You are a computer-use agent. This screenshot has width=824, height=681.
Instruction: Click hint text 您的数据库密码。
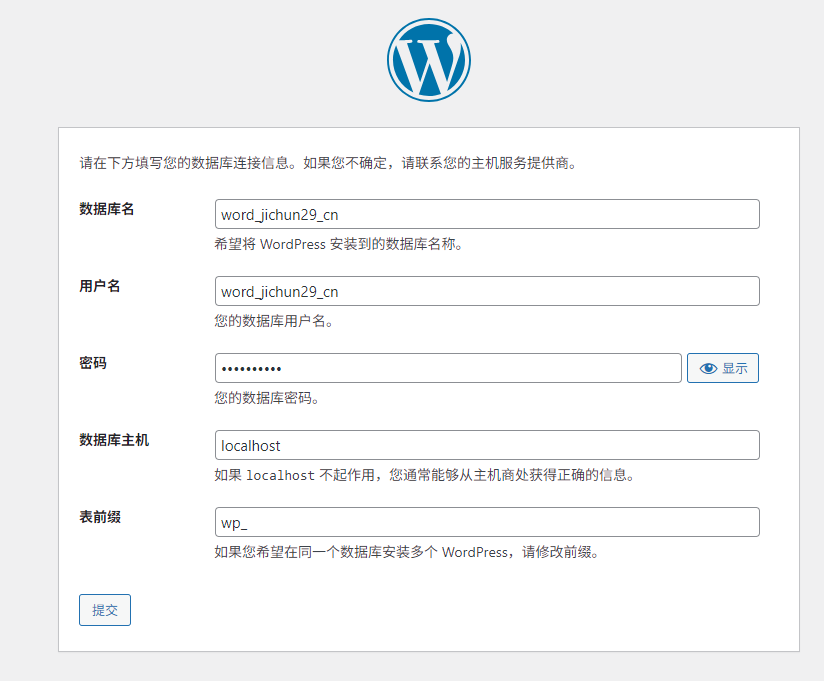[x=267, y=398]
